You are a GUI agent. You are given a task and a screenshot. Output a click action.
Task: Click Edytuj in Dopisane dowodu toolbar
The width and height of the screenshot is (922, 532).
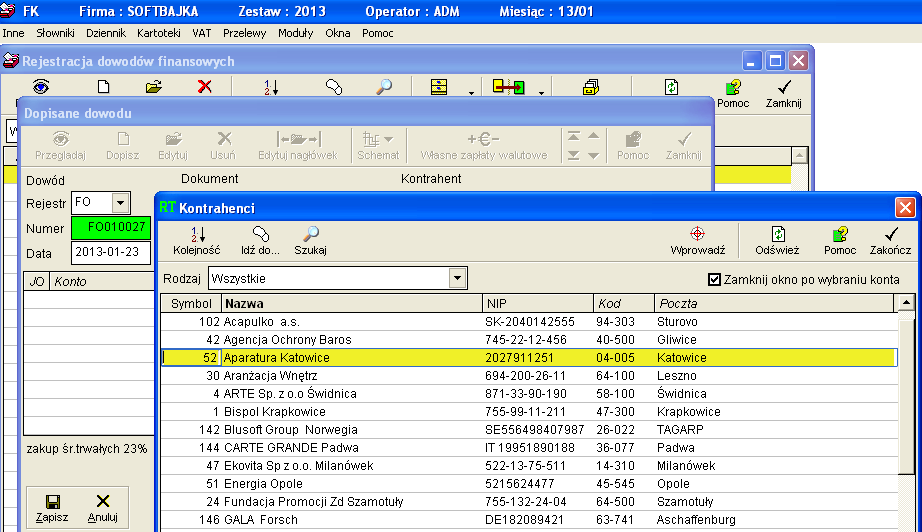pyautogui.click(x=173, y=146)
